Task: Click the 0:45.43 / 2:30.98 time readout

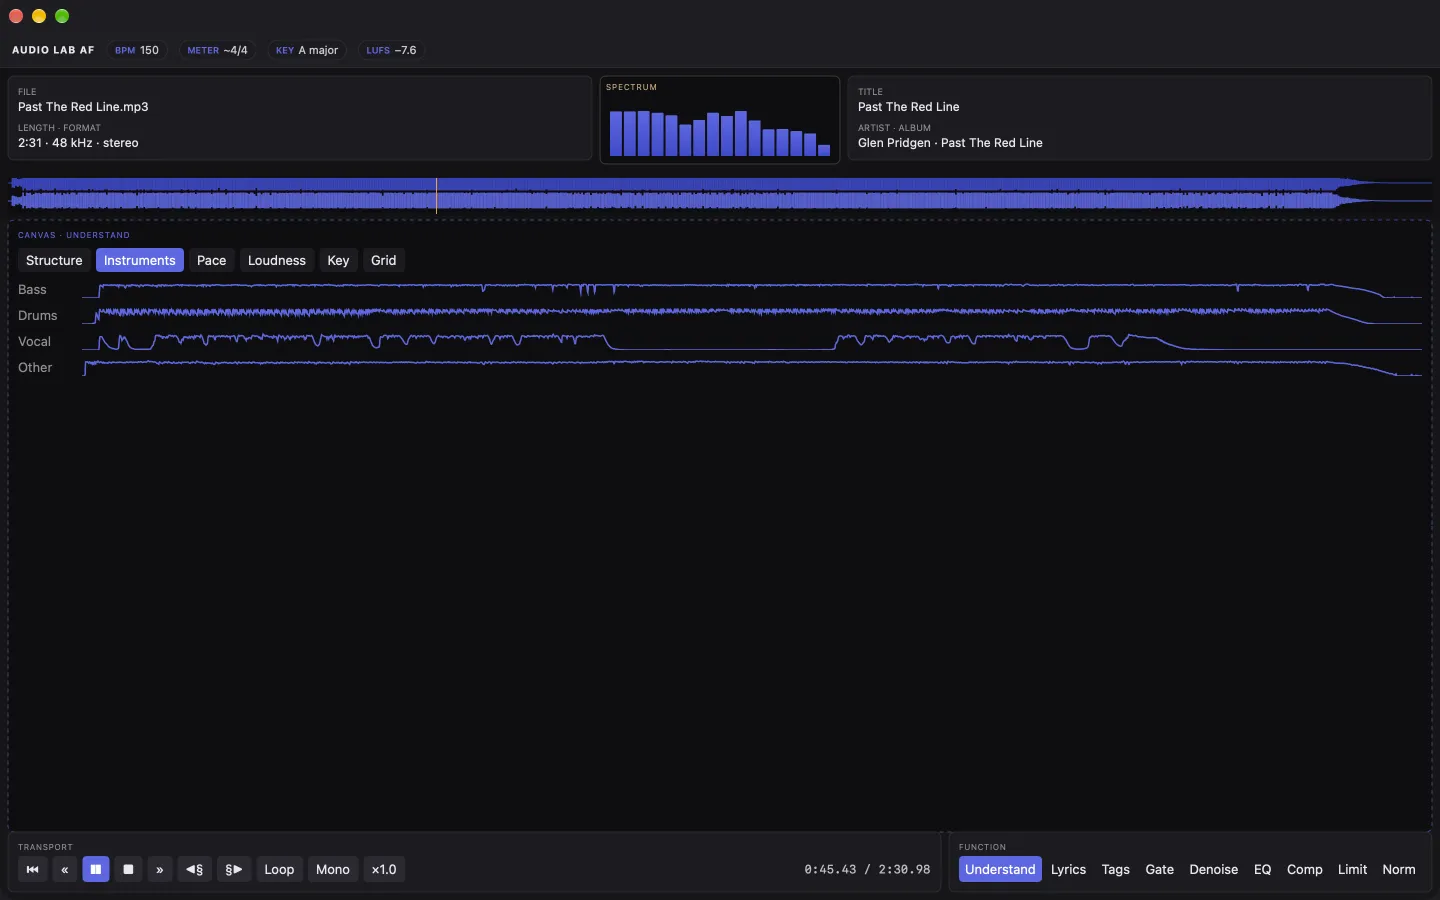Action: [x=867, y=870]
